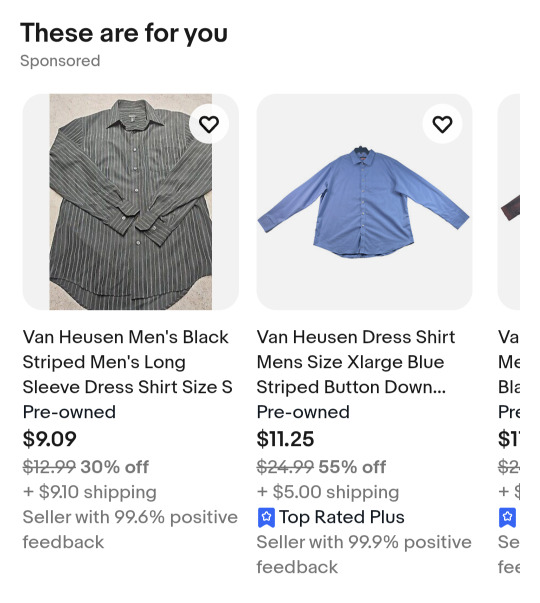Click the $9.09 price
The image size is (540, 603).
pos(50,439)
